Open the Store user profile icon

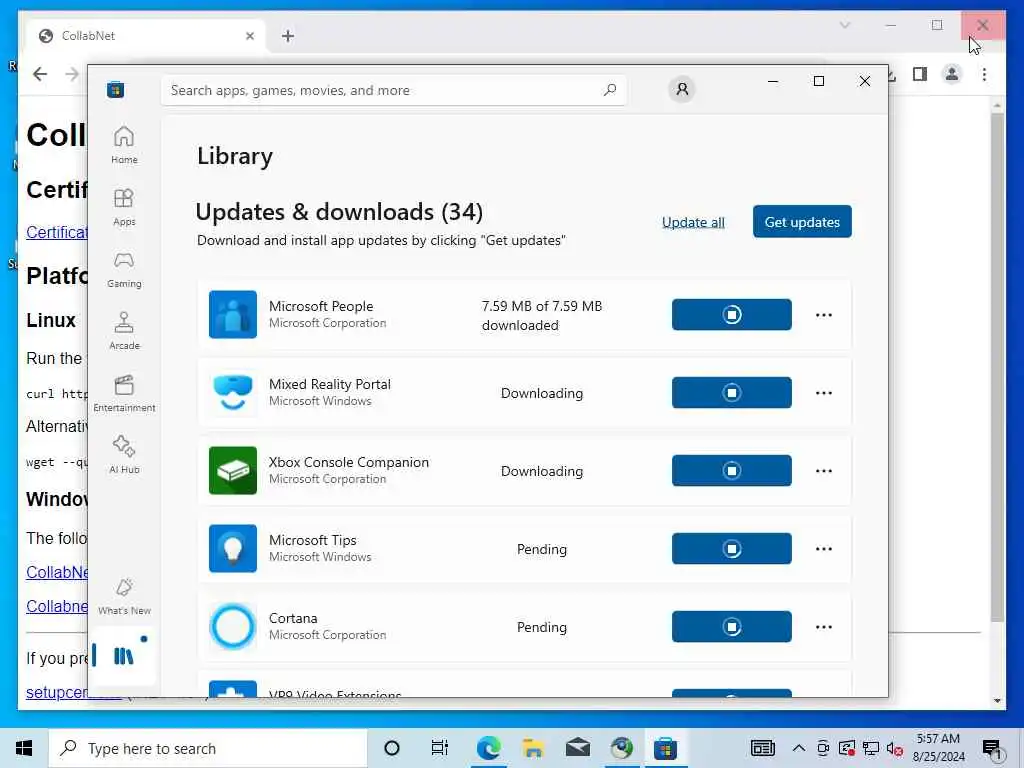pyautogui.click(x=682, y=89)
